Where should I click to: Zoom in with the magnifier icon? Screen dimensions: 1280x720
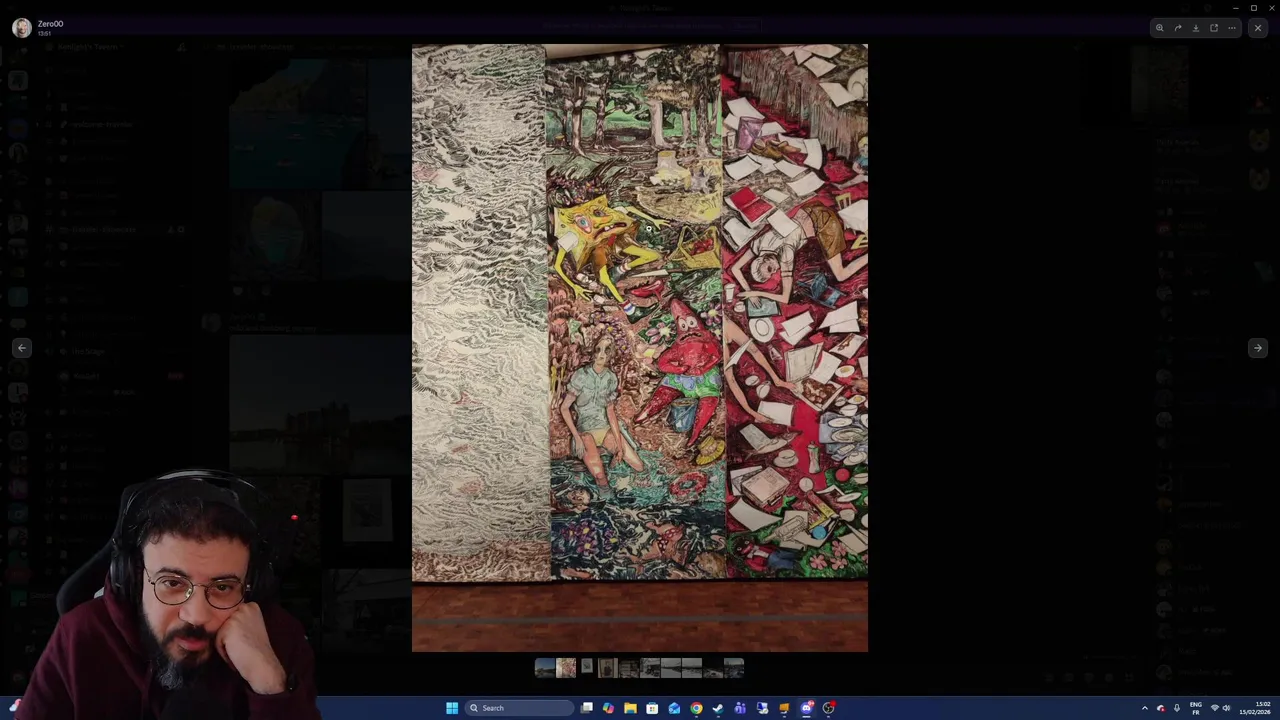click(1159, 28)
